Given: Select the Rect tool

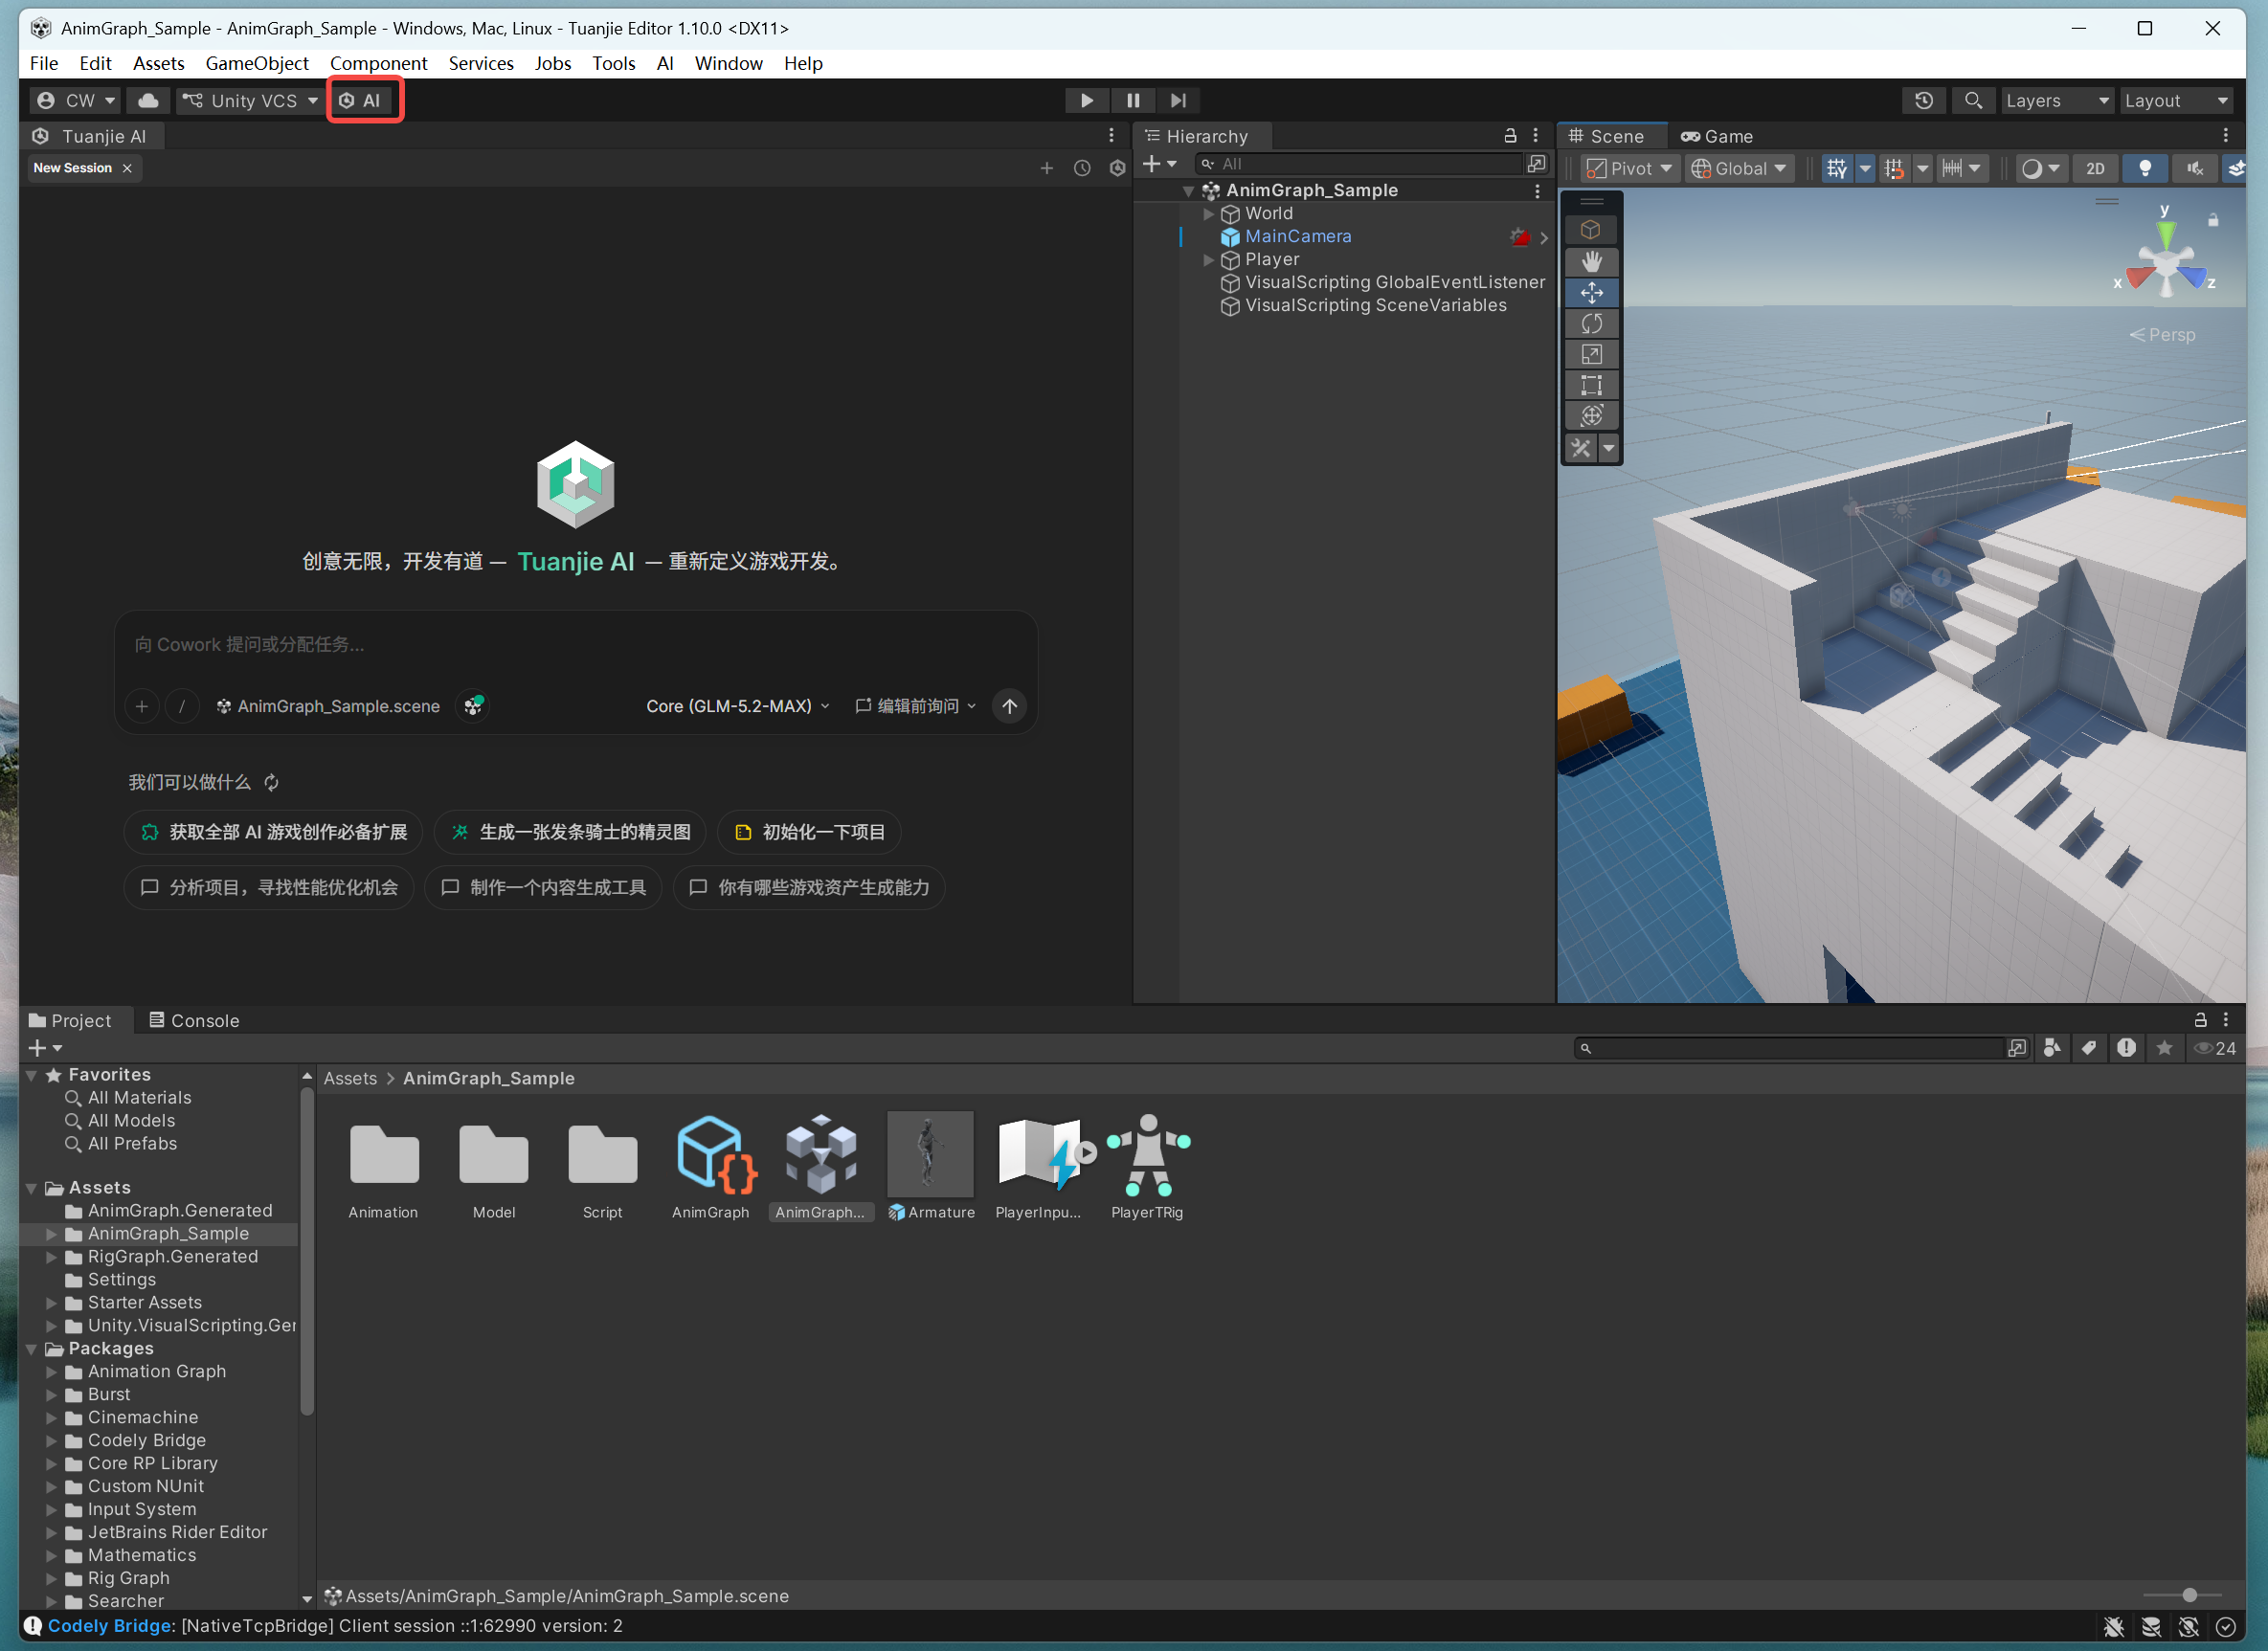Looking at the screenshot, I should (1591, 385).
